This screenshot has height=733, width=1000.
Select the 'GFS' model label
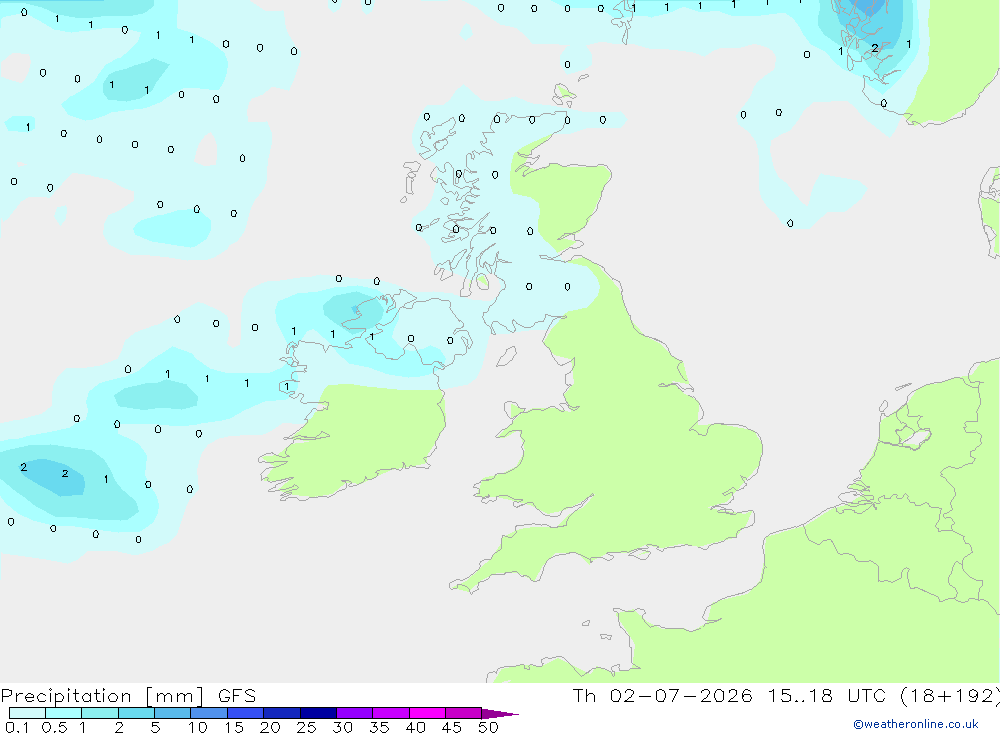click(x=237, y=696)
